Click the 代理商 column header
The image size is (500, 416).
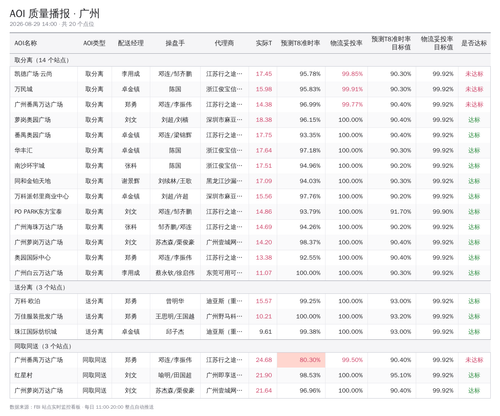[224, 43]
